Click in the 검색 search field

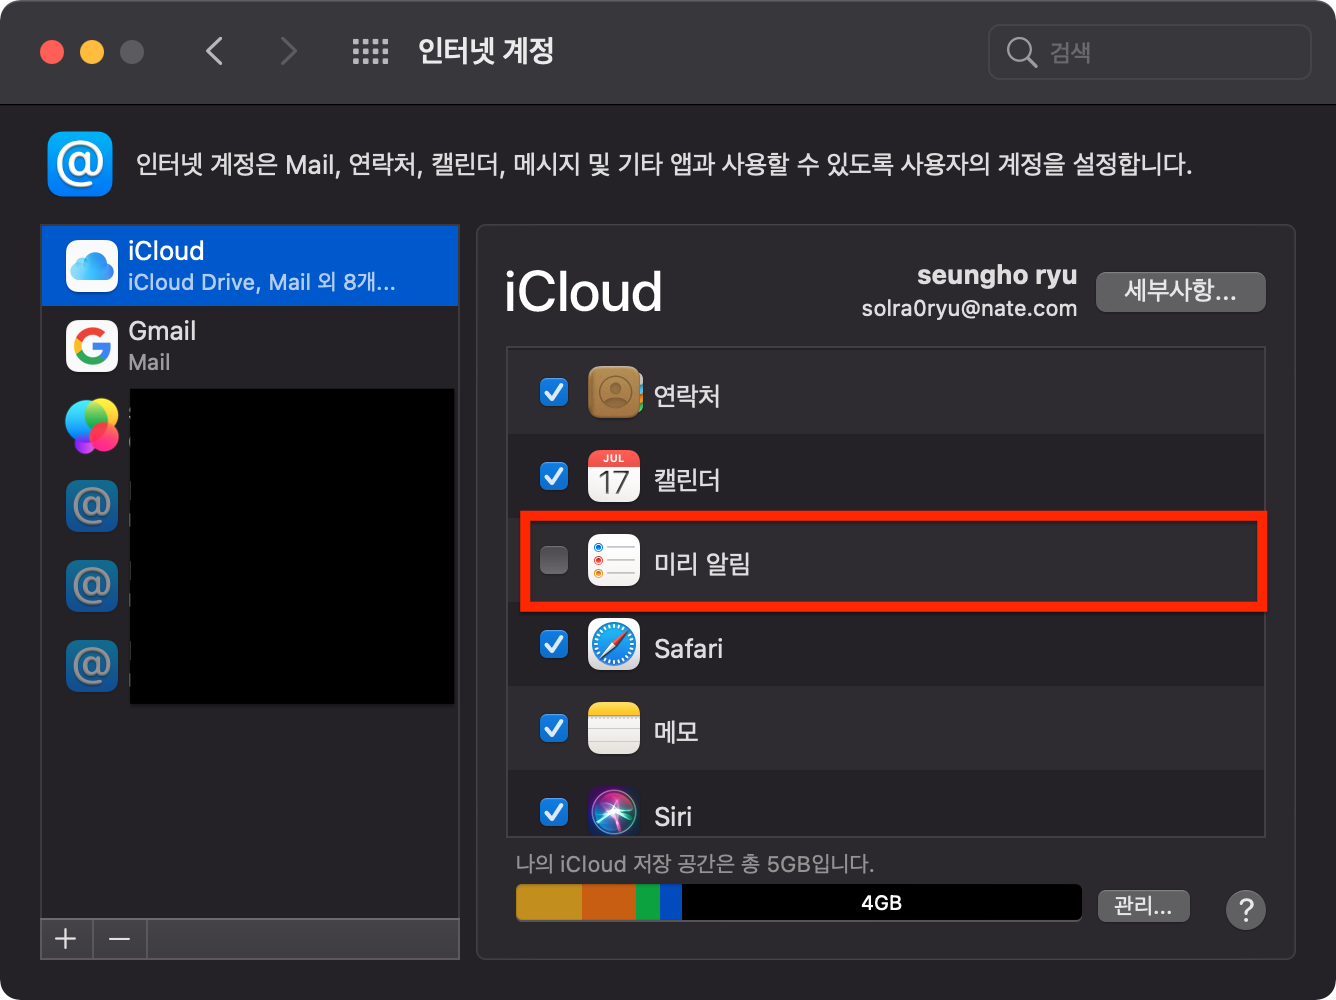[x=1150, y=52]
